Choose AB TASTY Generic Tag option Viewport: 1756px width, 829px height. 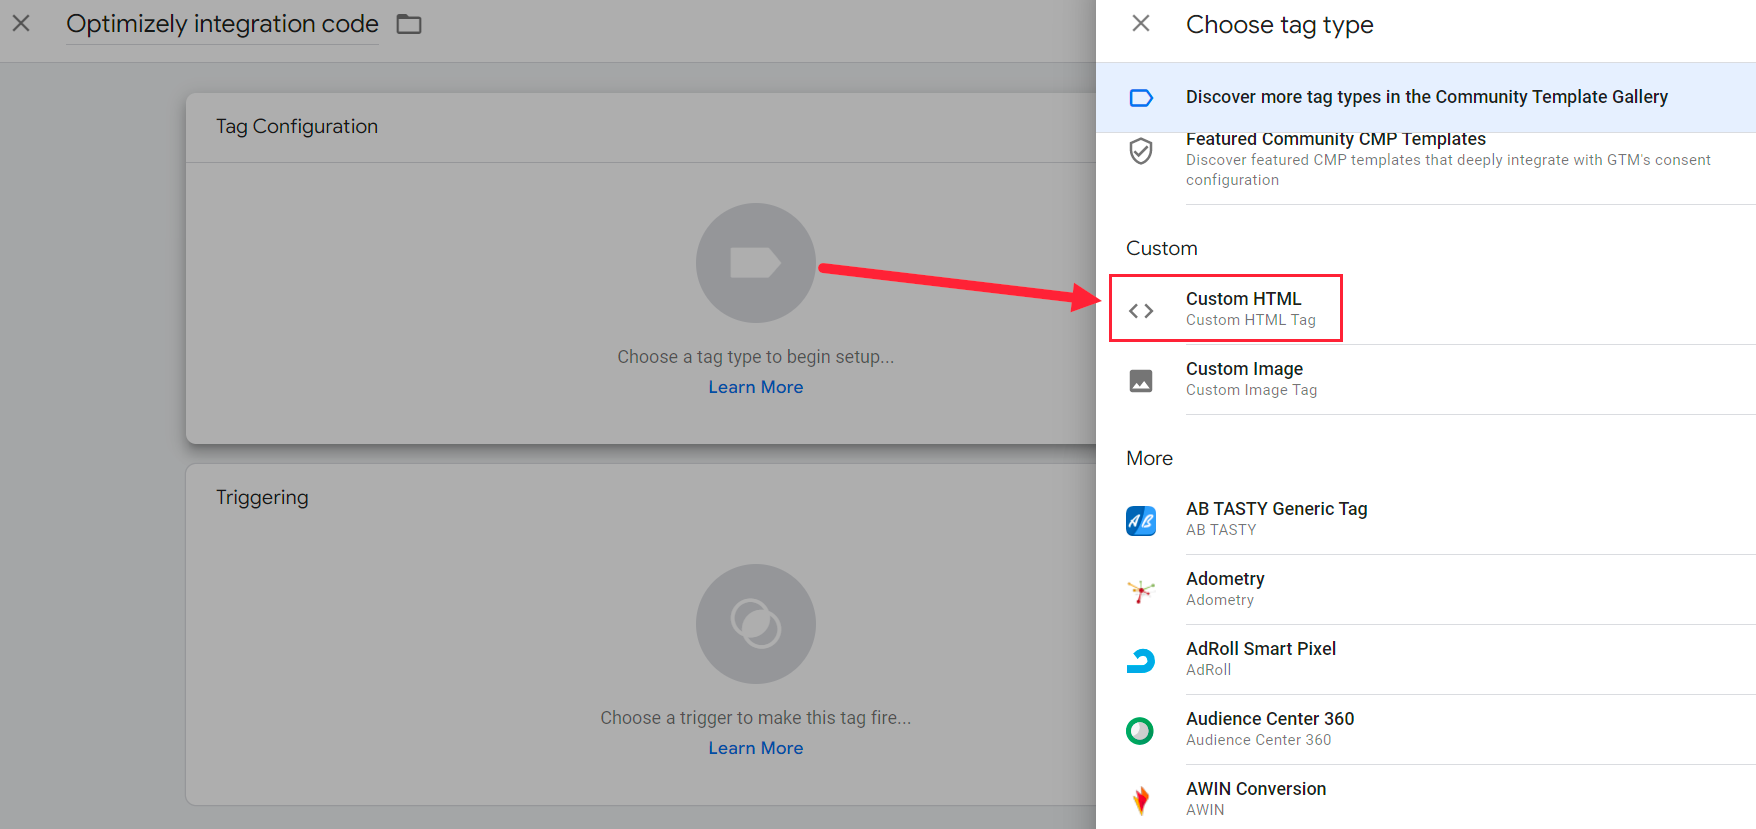point(1276,518)
